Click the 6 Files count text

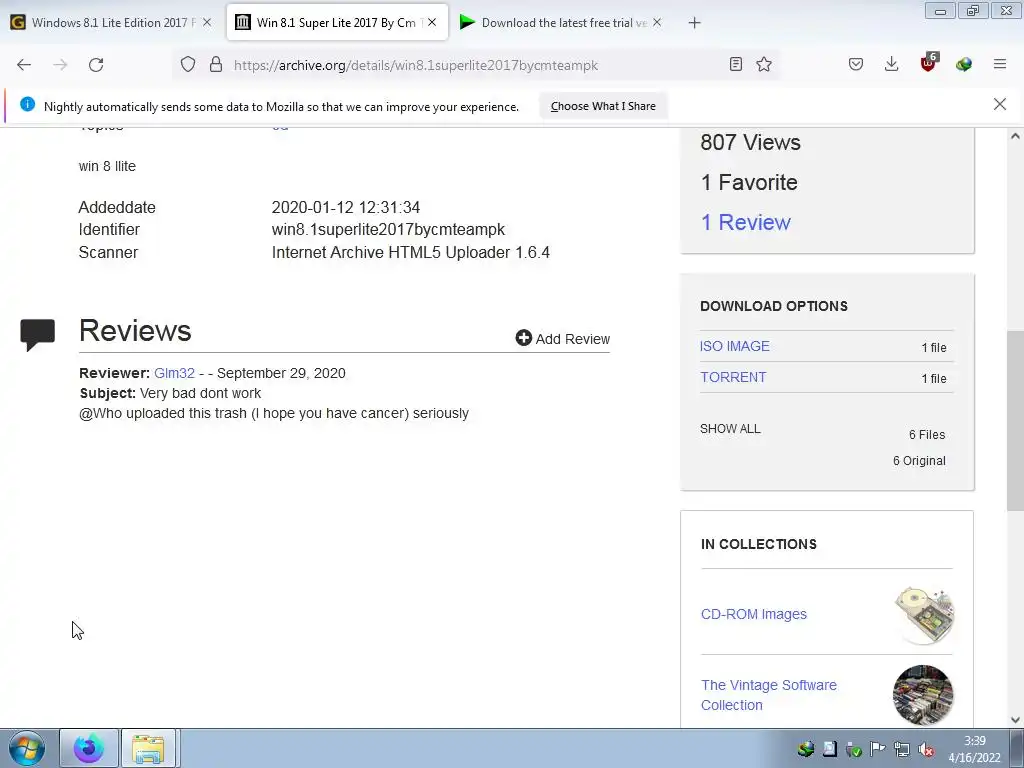[927, 434]
